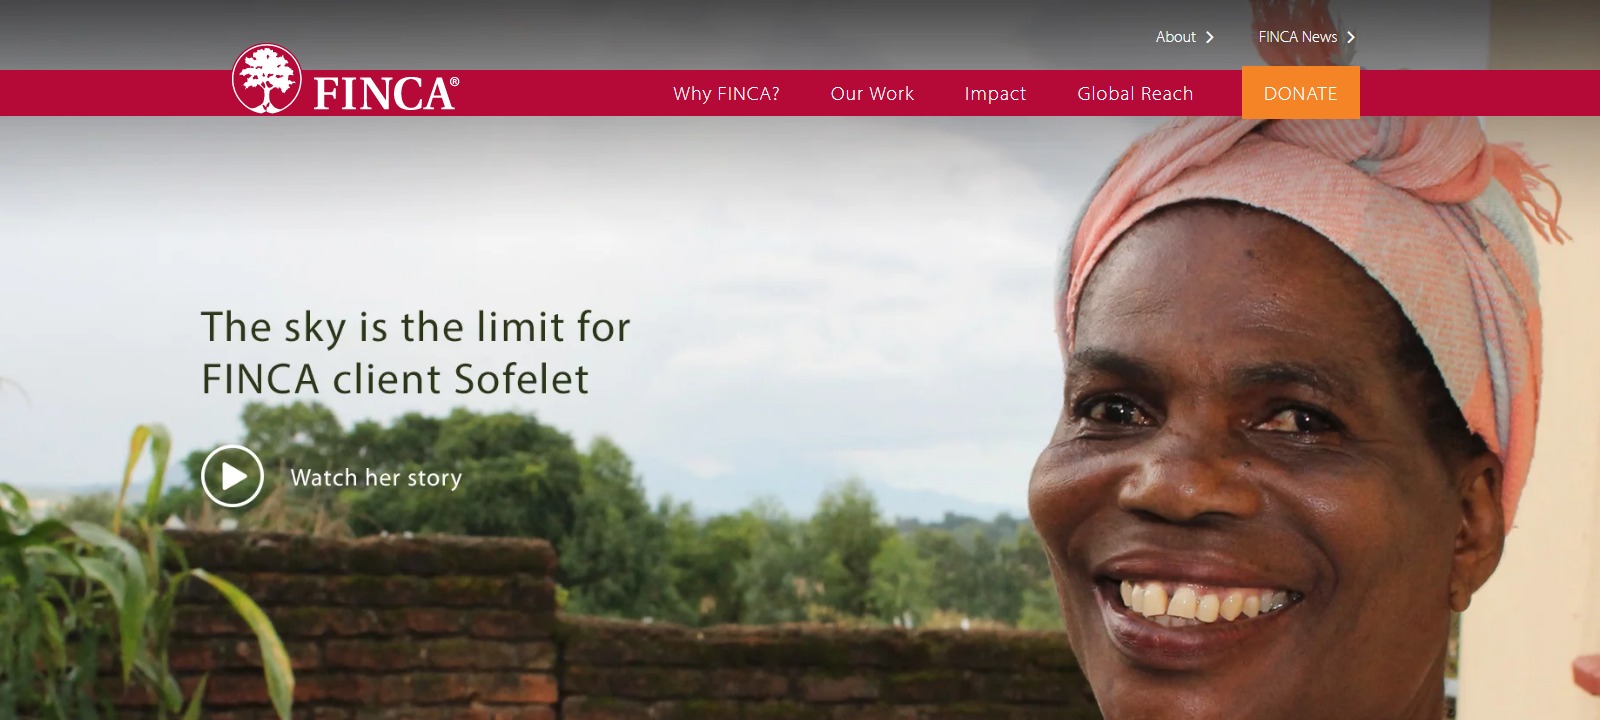Click the headline 'The sky is the limit for'
The image size is (1600, 720).
[x=416, y=327]
